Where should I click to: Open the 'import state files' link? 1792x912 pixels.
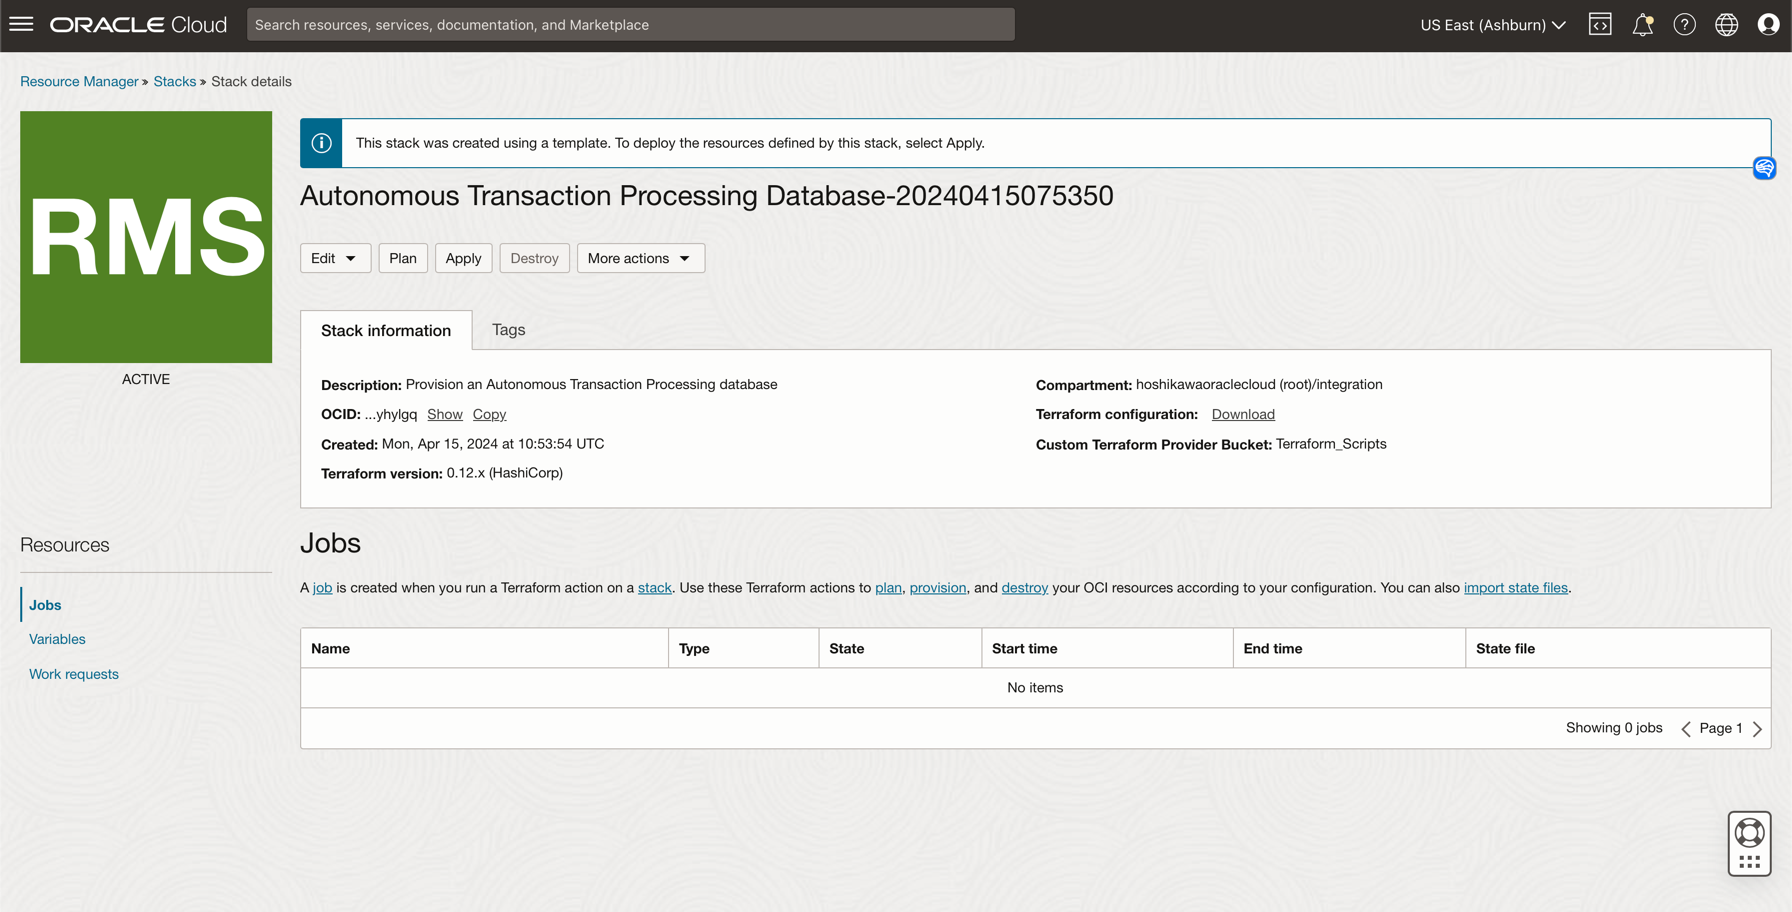[x=1516, y=588]
